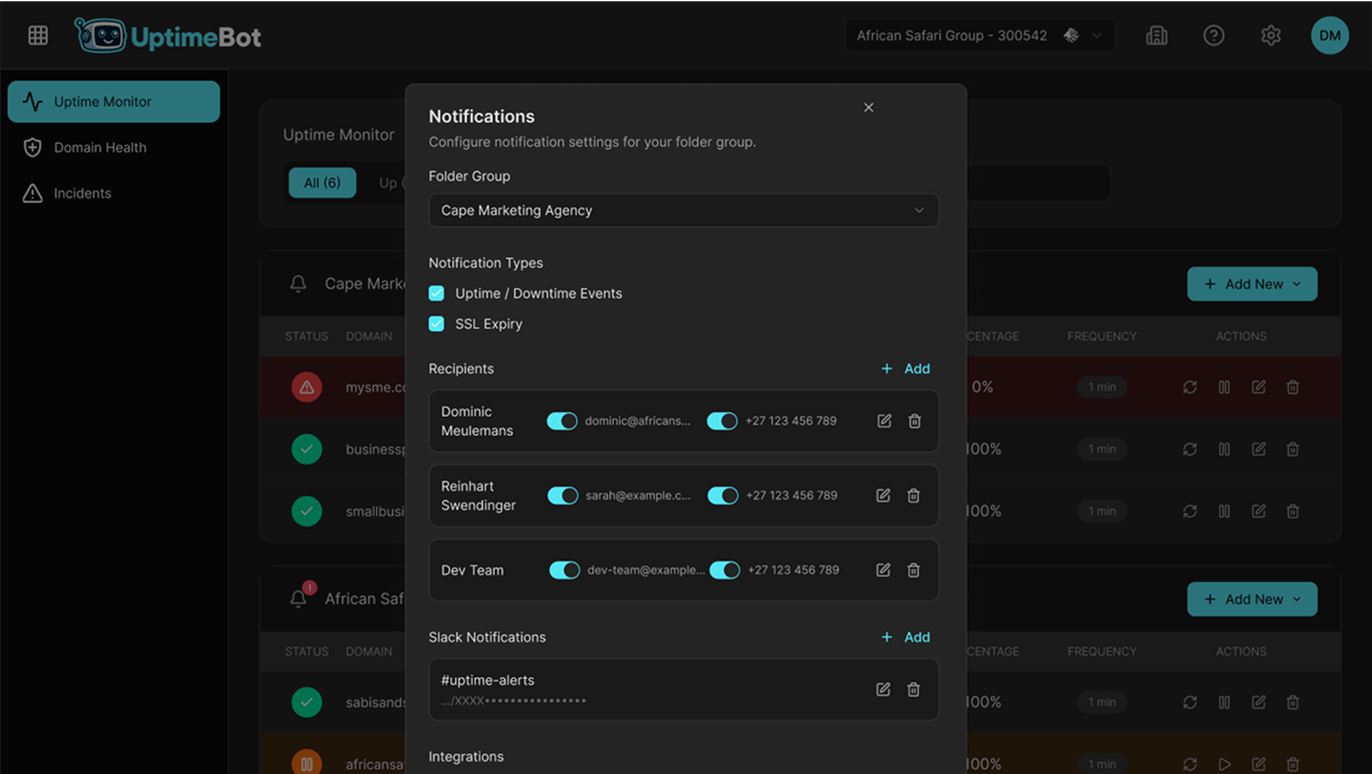
Task: Edit Dominic Meulemans recipient entry
Action: point(884,421)
